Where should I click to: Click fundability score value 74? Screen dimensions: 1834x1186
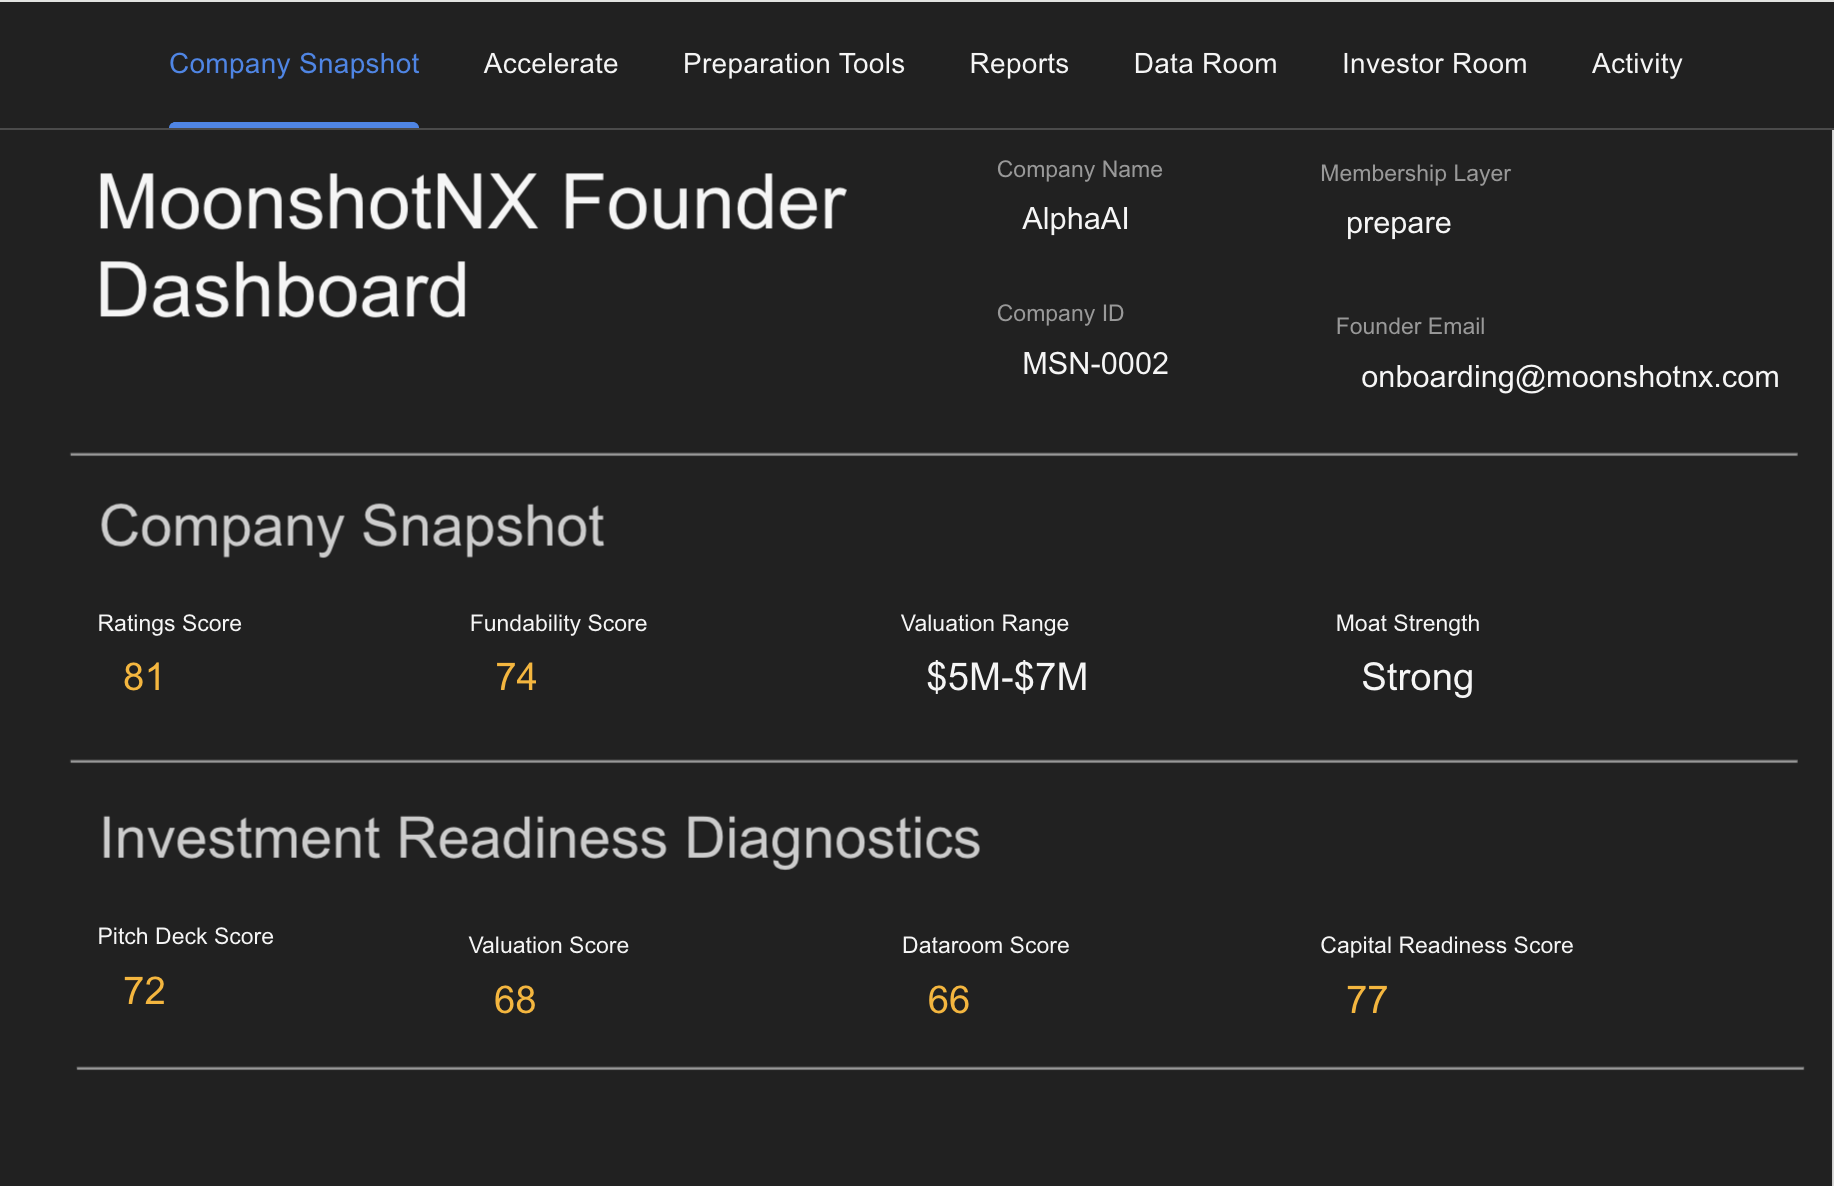point(516,677)
